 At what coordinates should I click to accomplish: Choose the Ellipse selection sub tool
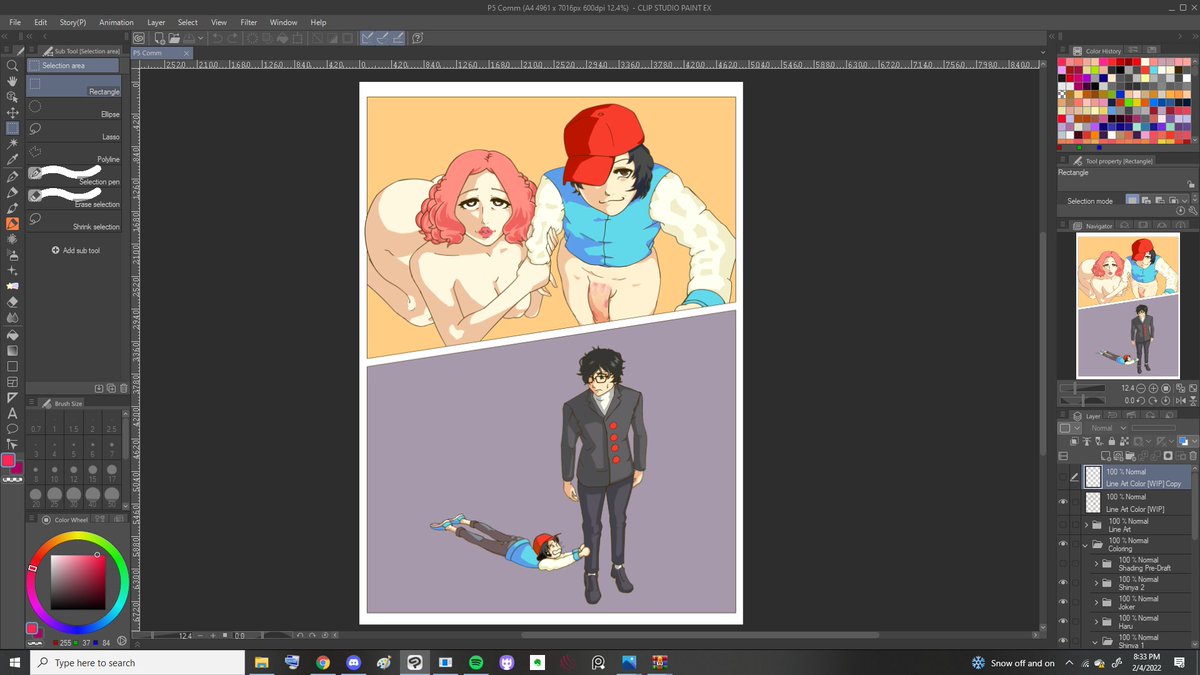coord(74,106)
